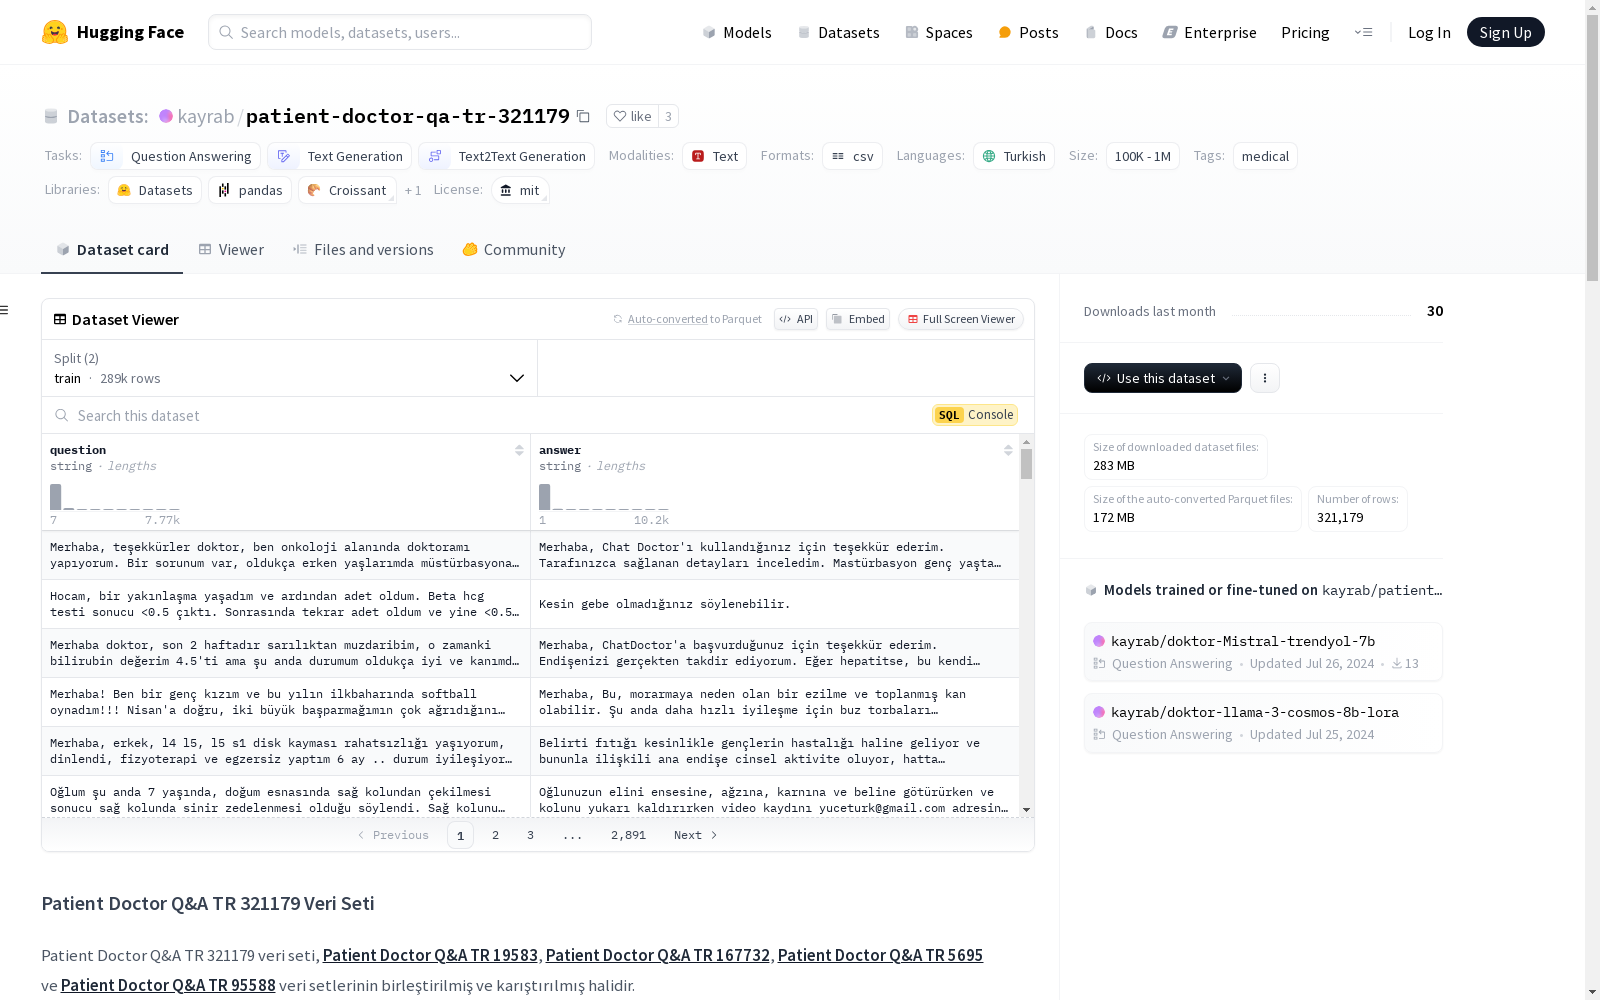Click the Croissant library tag

point(347,190)
